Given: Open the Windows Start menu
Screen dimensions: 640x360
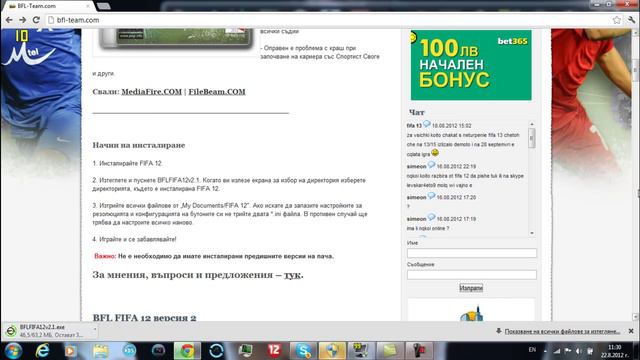Looking at the screenshot, I should point(13,351).
